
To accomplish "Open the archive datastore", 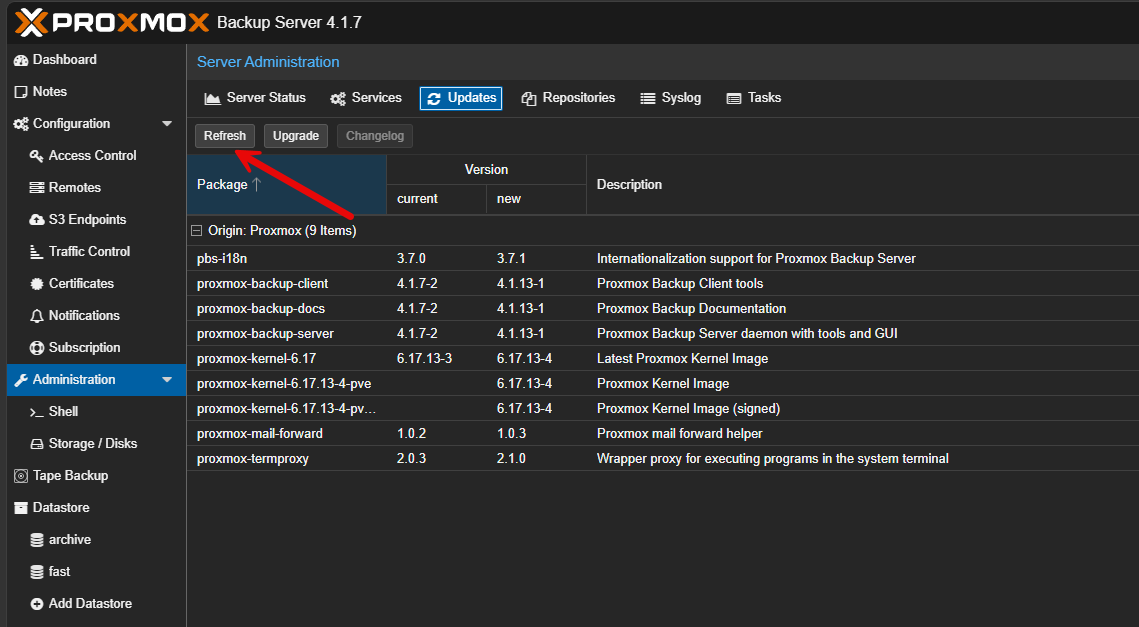I will click(x=96, y=539).
